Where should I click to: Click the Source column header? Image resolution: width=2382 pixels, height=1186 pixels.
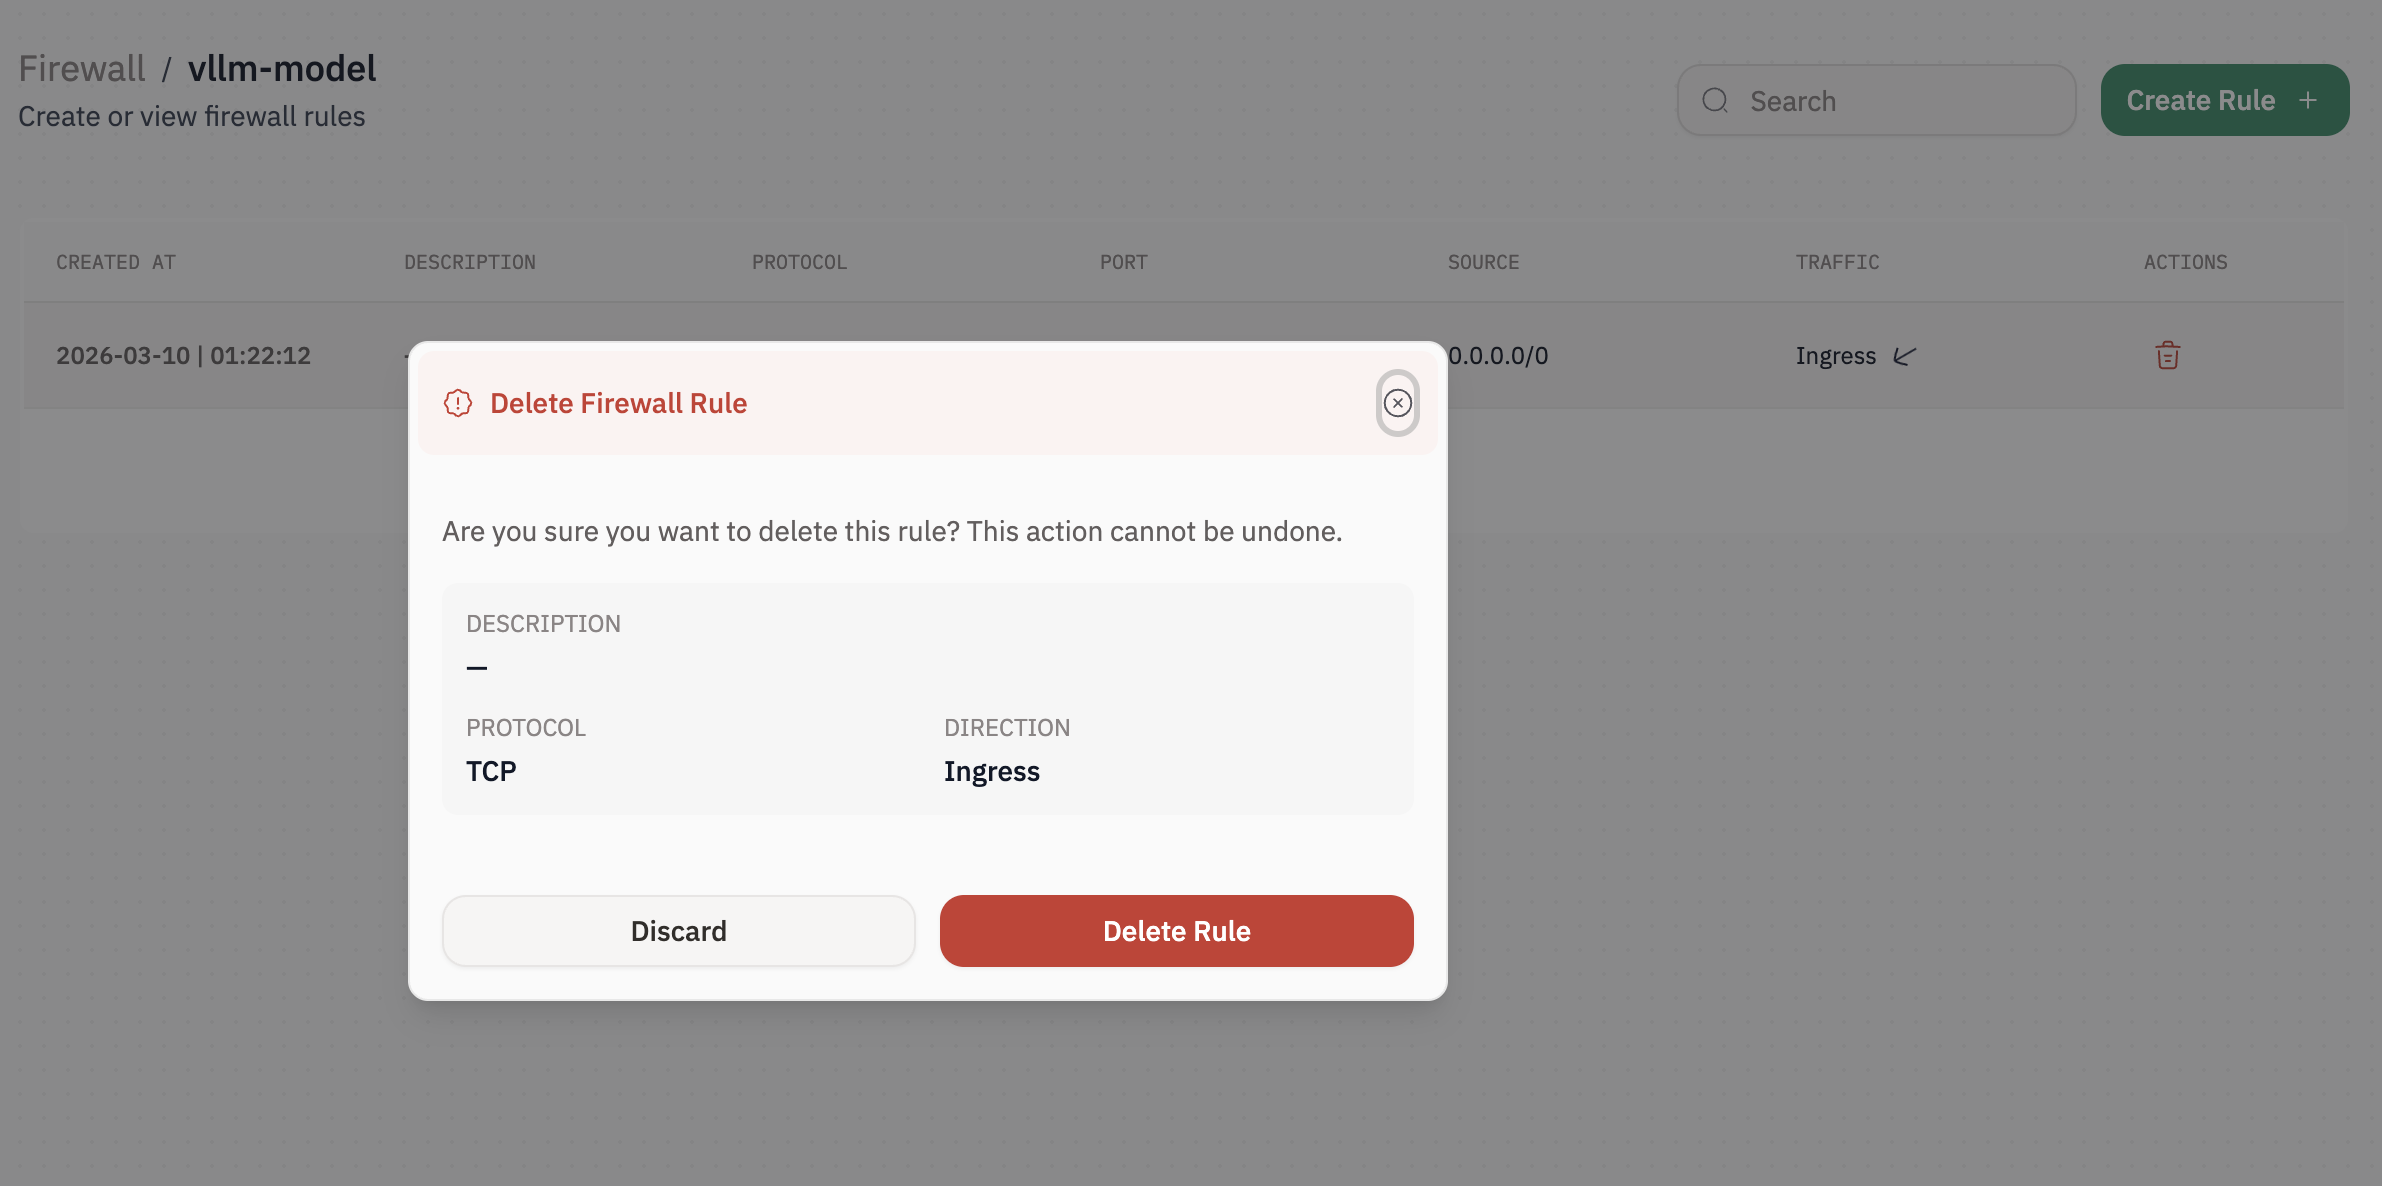pyautogui.click(x=1483, y=262)
